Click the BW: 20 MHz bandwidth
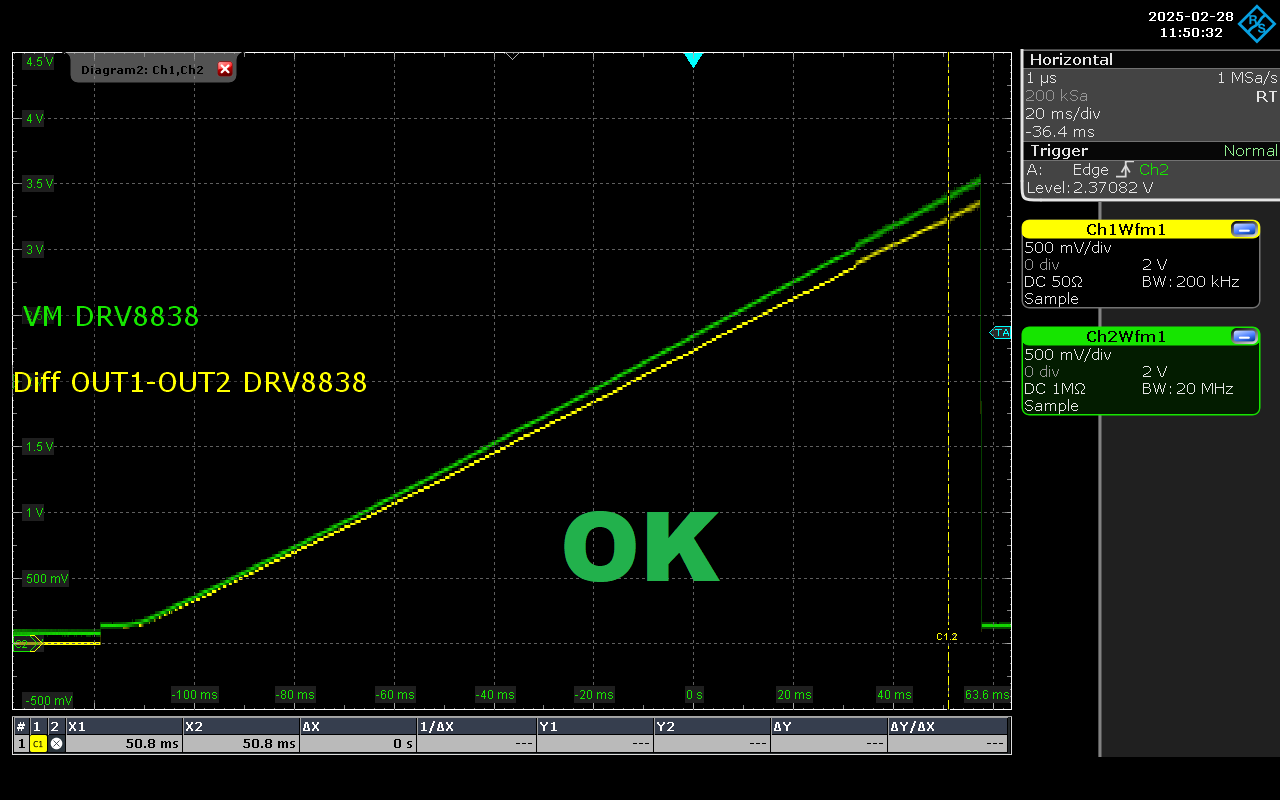This screenshot has height=800, width=1280. [1187, 389]
